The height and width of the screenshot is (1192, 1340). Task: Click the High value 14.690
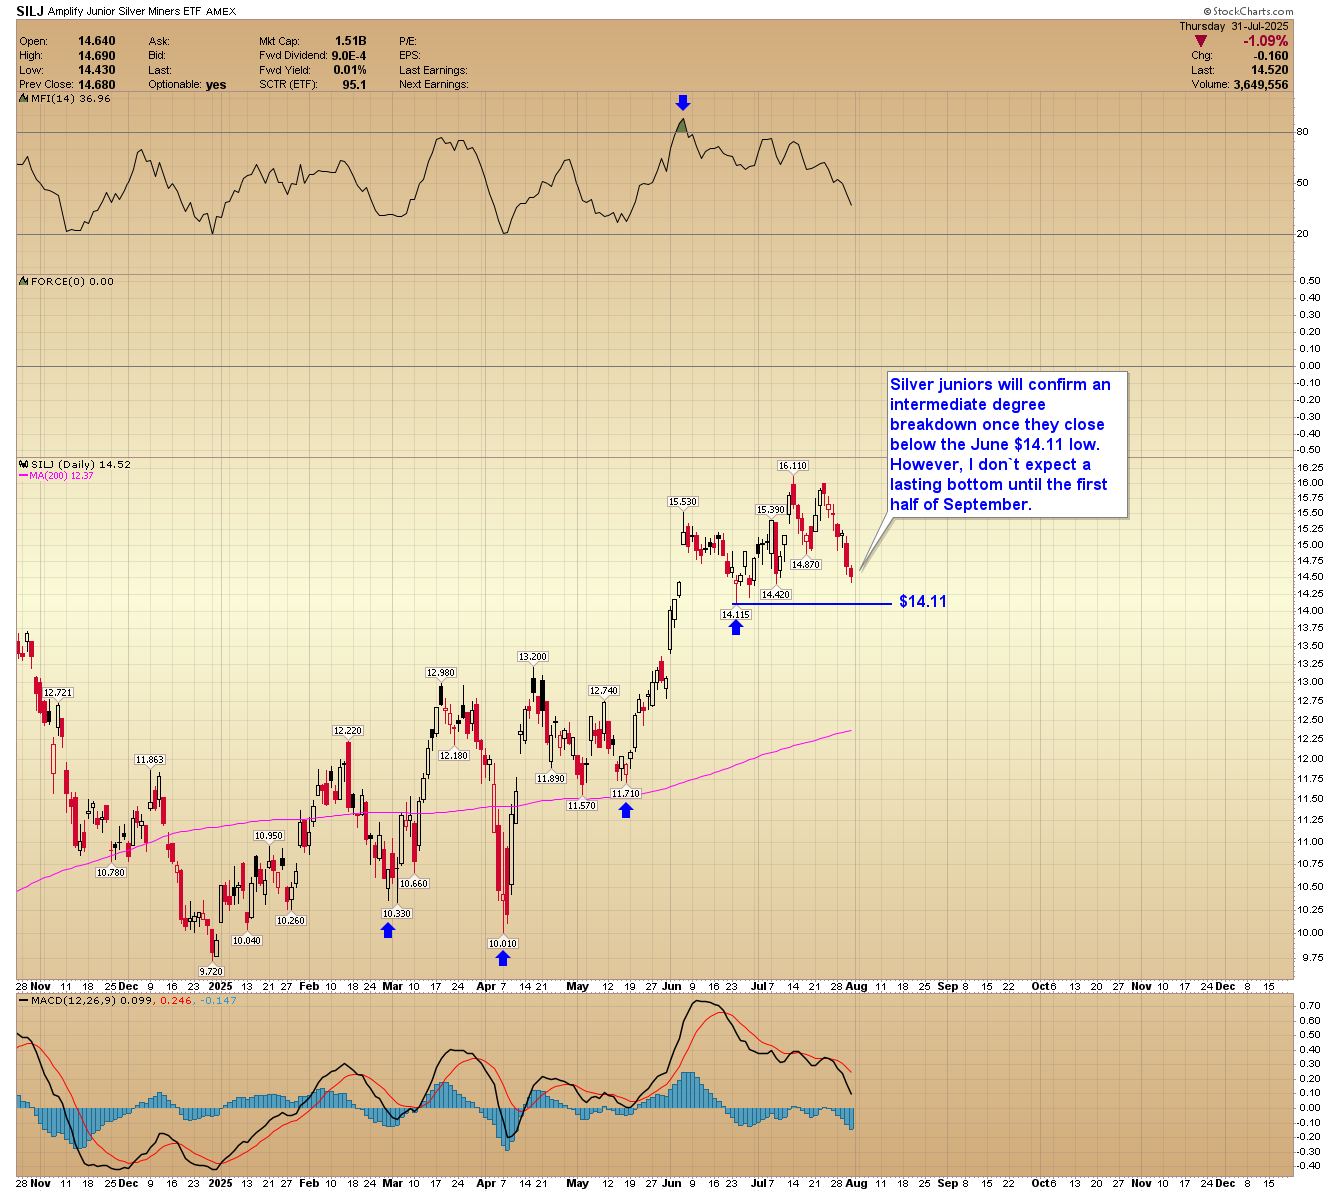tap(97, 56)
